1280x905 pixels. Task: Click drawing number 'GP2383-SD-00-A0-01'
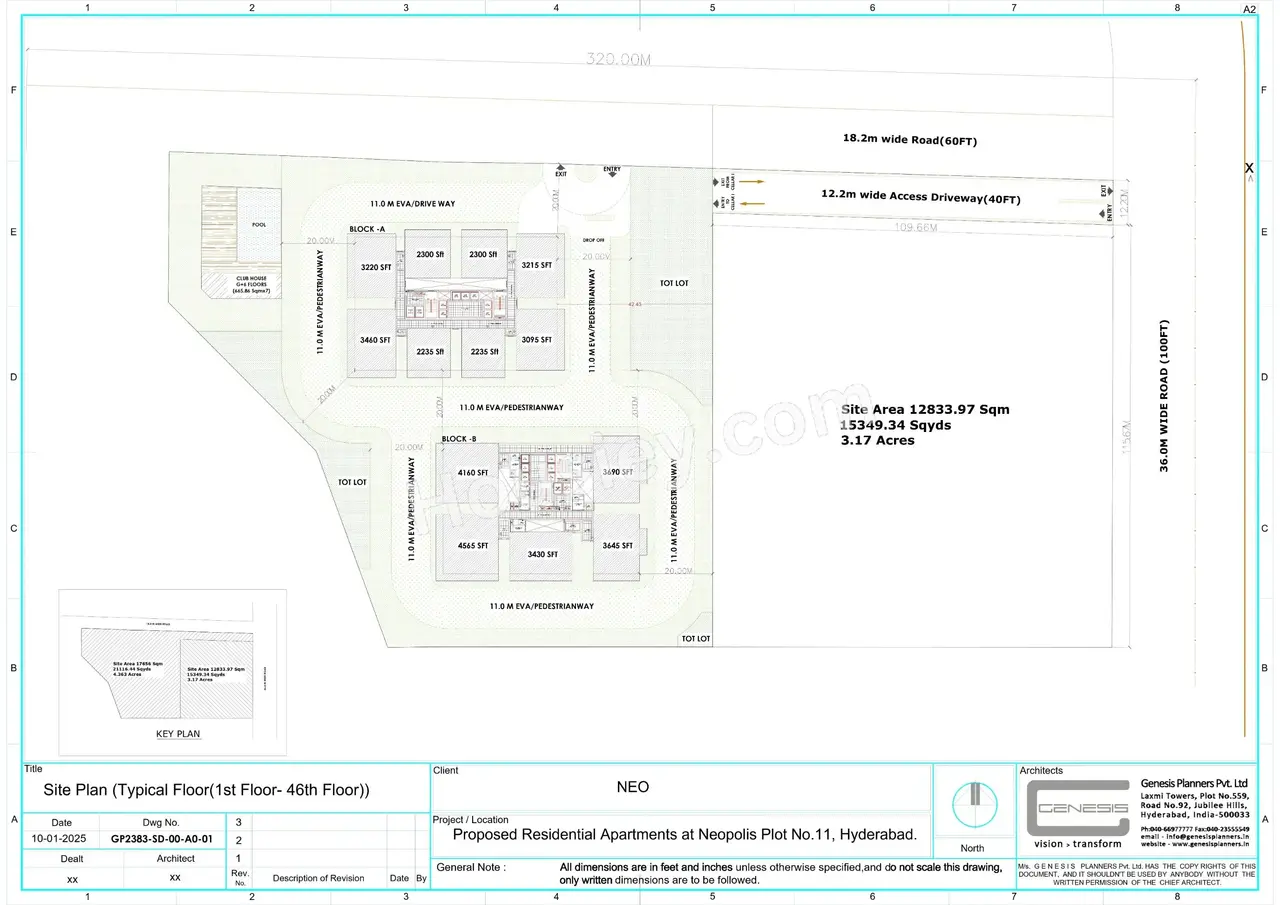[x=162, y=839]
